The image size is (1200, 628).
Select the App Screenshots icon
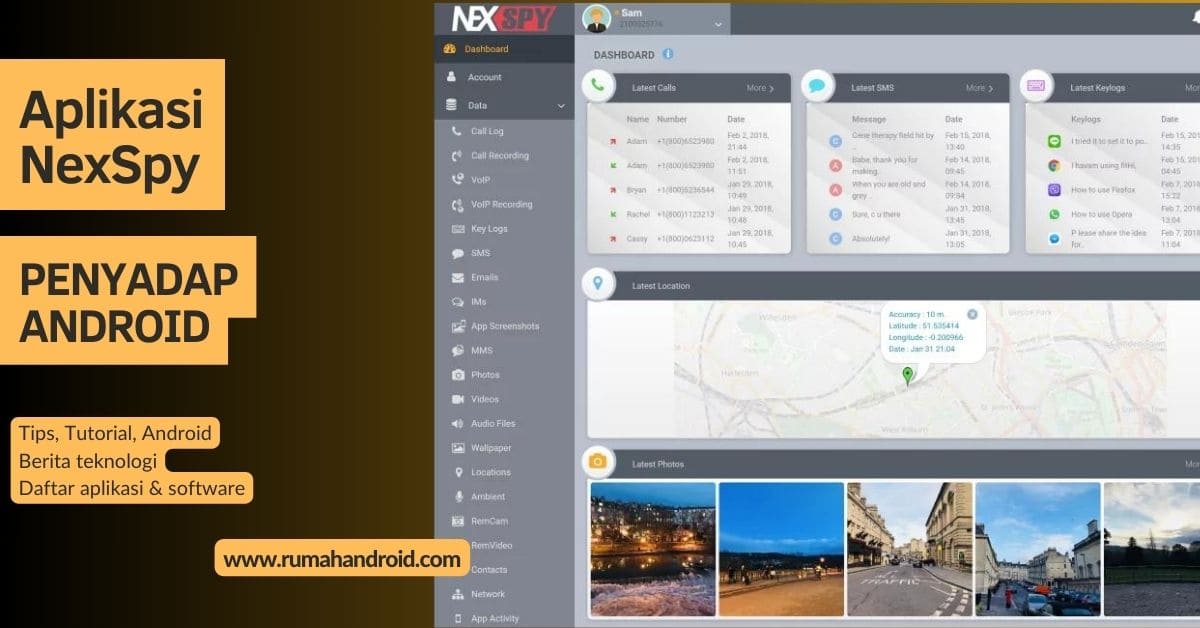coord(458,326)
